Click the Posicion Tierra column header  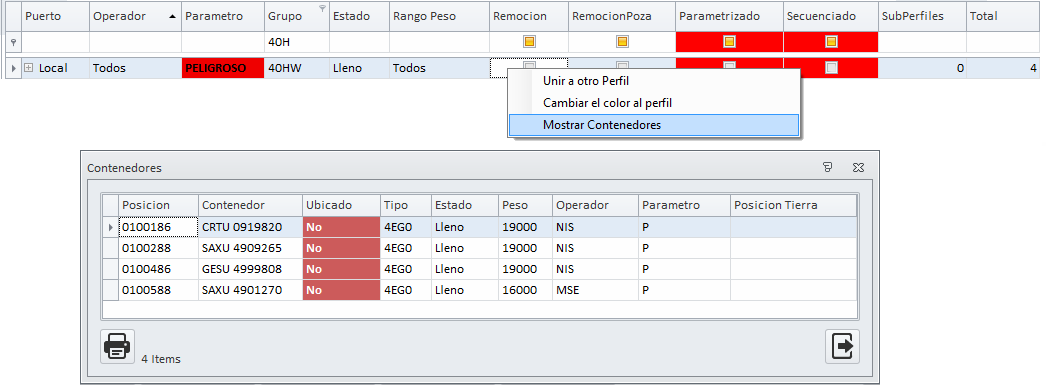(x=794, y=205)
